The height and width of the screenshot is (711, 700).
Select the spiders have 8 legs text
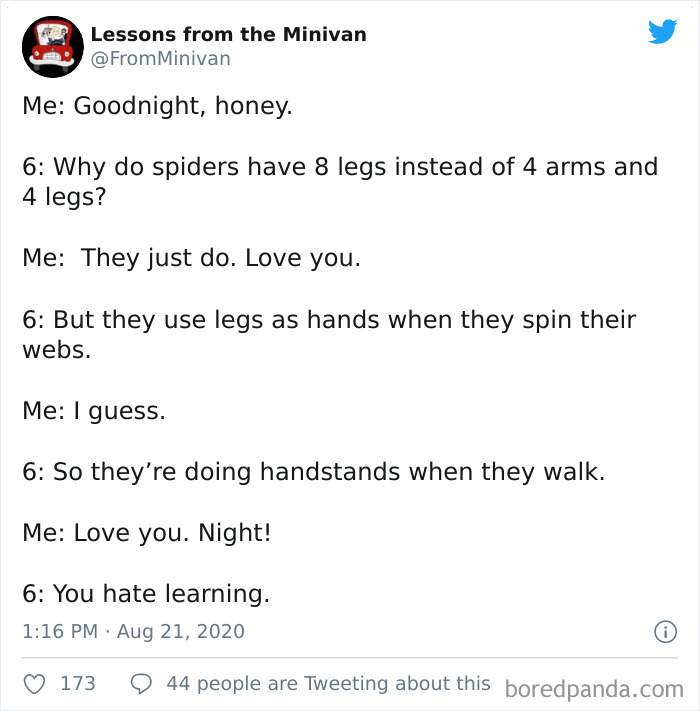point(340,181)
